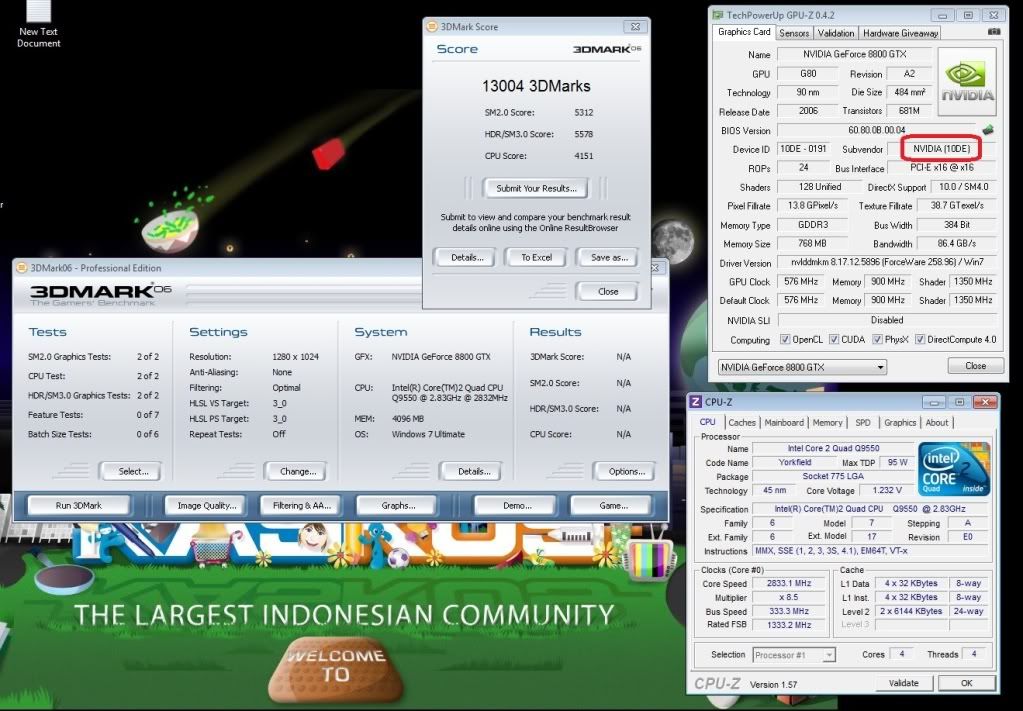Click the CPU-Z Validate button
This screenshot has height=711, width=1023.
[x=904, y=683]
